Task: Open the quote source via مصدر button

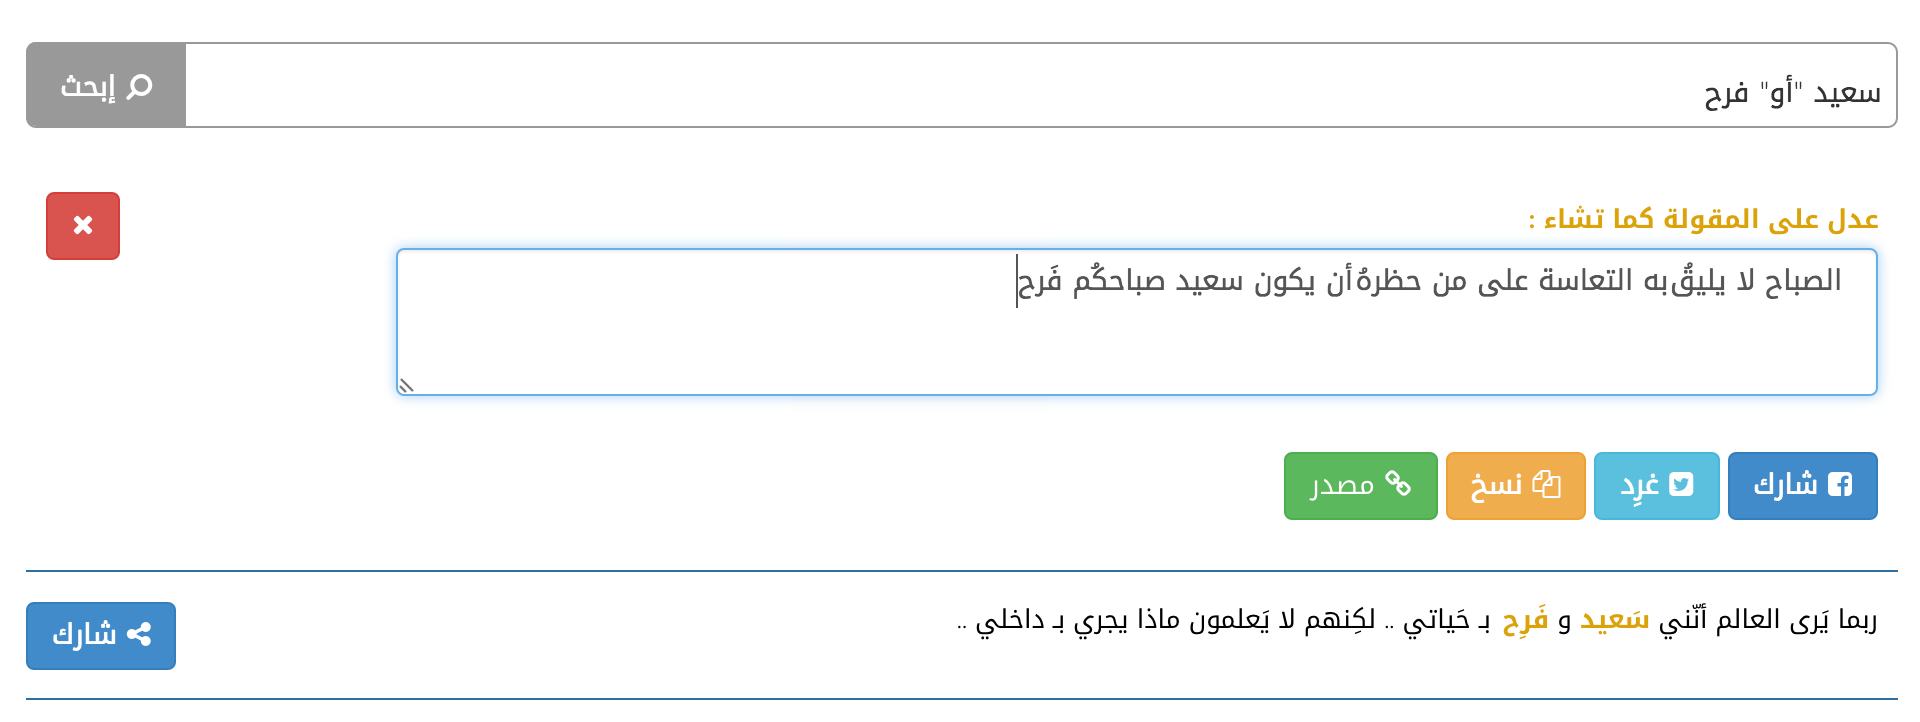Action: (x=1360, y=486)
